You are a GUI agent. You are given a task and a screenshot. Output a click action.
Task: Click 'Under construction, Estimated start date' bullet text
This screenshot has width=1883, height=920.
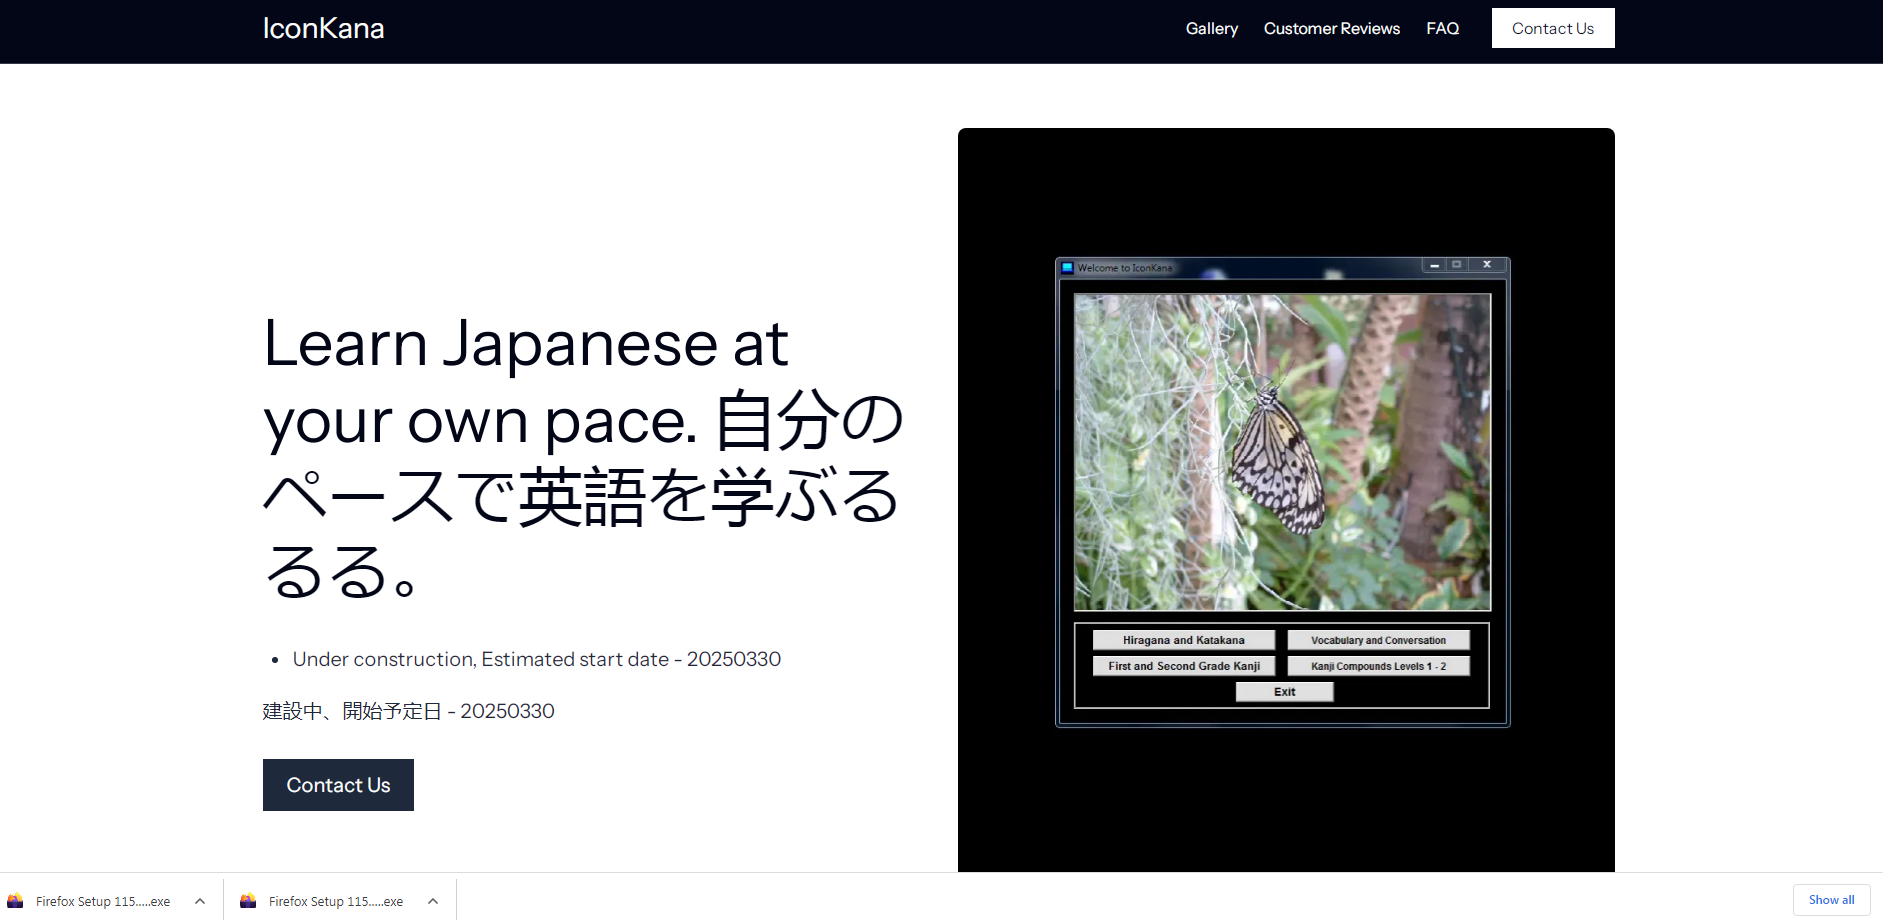tap(536, 659)
